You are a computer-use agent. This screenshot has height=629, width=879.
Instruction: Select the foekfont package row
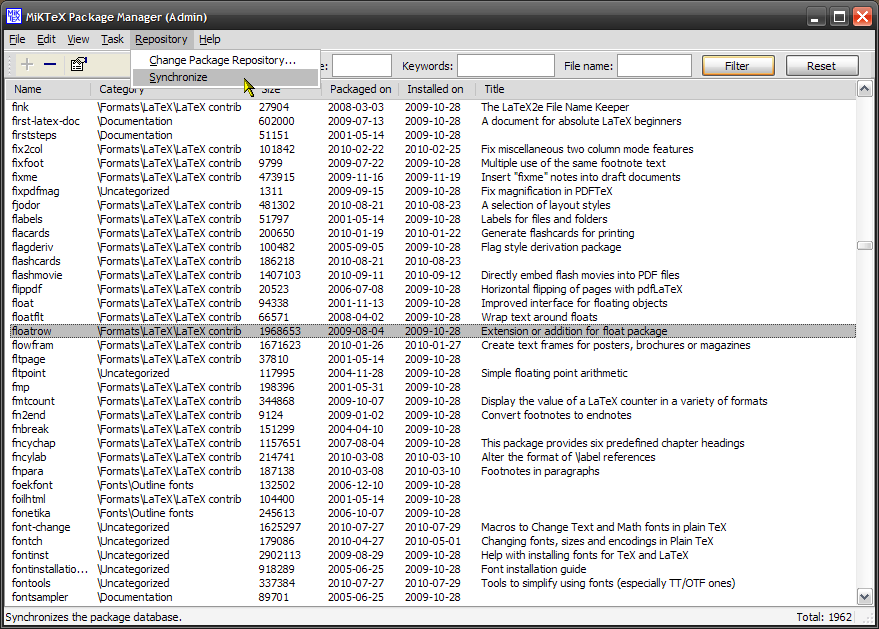tap(433, 485)
